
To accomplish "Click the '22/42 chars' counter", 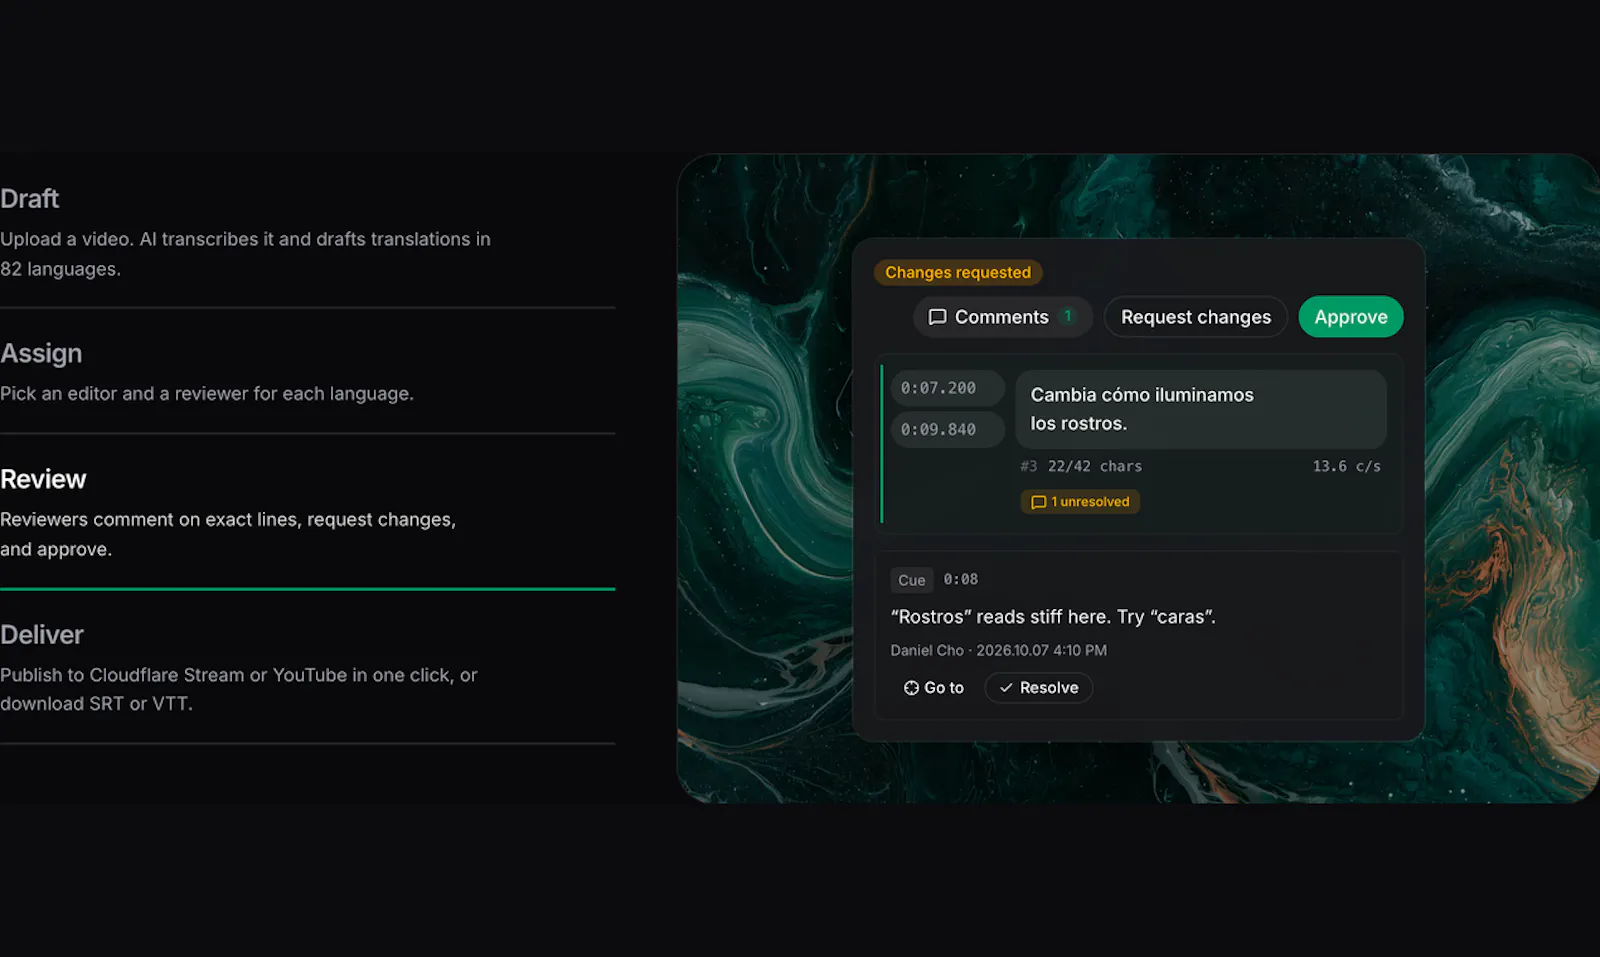I will tap(1095, 466).
